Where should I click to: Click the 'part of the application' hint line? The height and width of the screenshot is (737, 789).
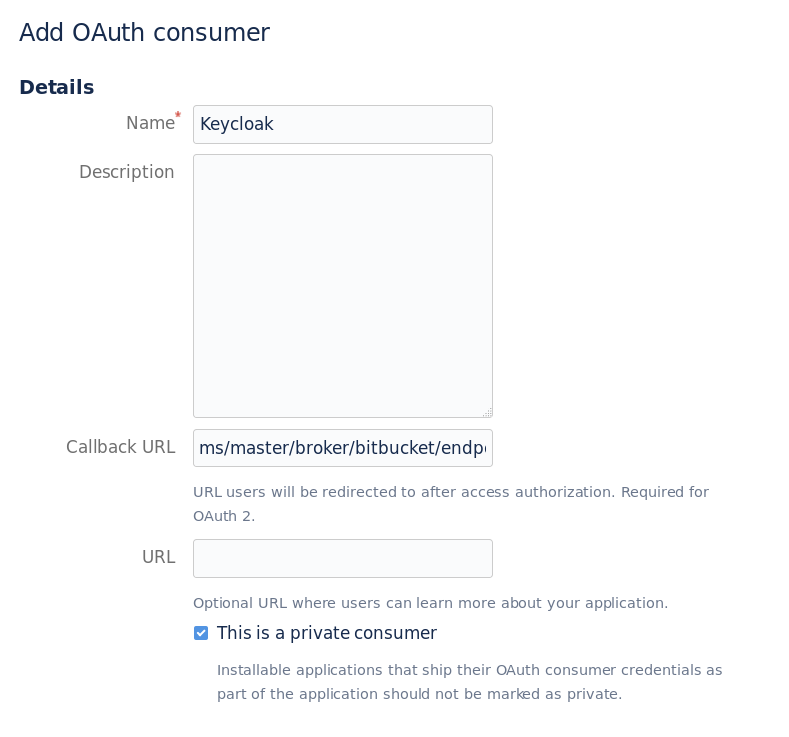419,694
